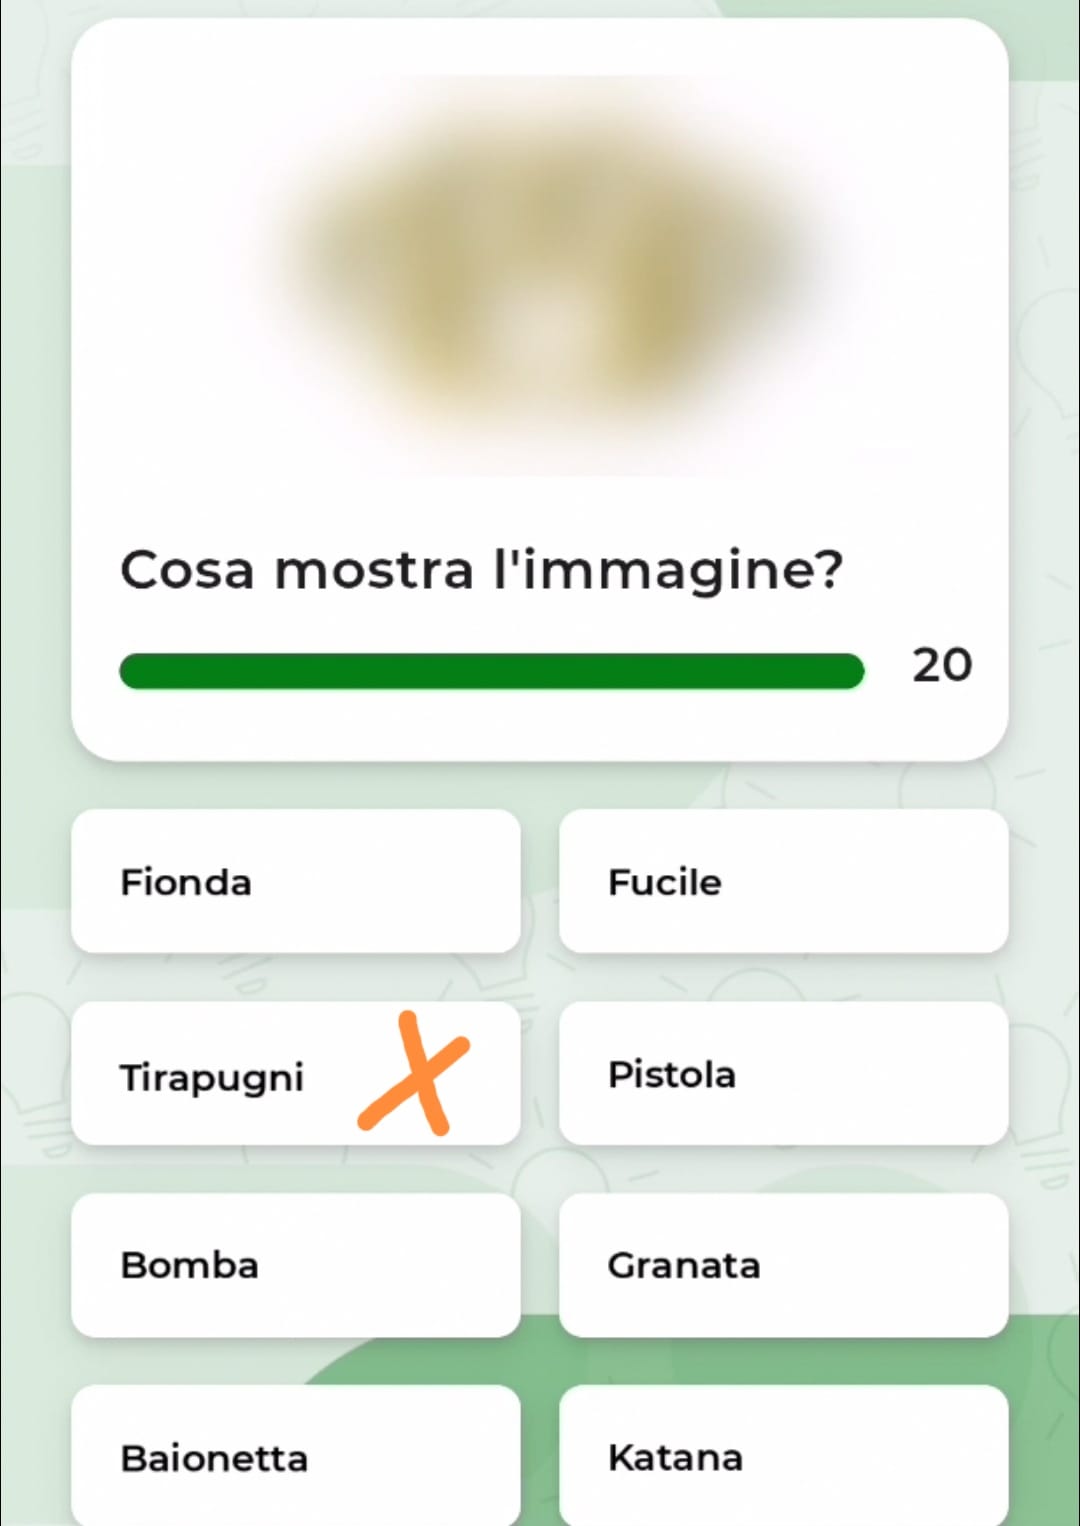This screenshot has width=1080, height=1526.
Task: Answer with the sword option Katana
Action: tap(783, 1456)
